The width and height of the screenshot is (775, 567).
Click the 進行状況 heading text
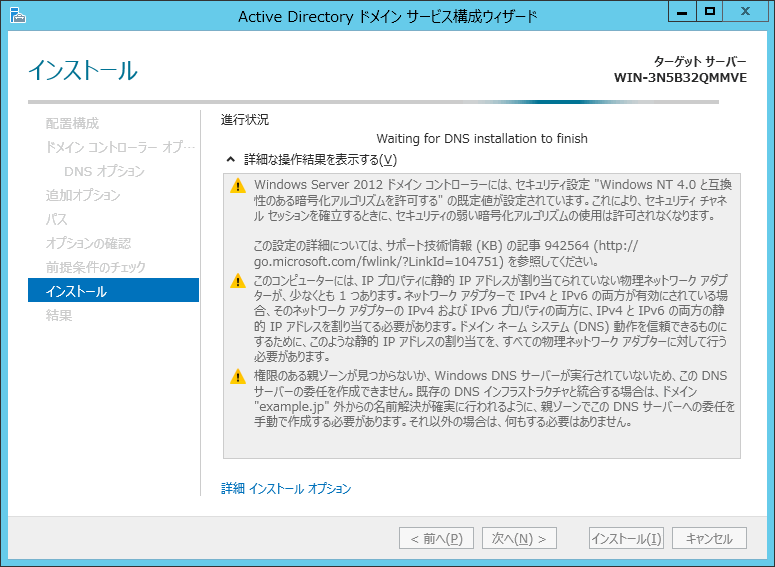coord(245,120)
